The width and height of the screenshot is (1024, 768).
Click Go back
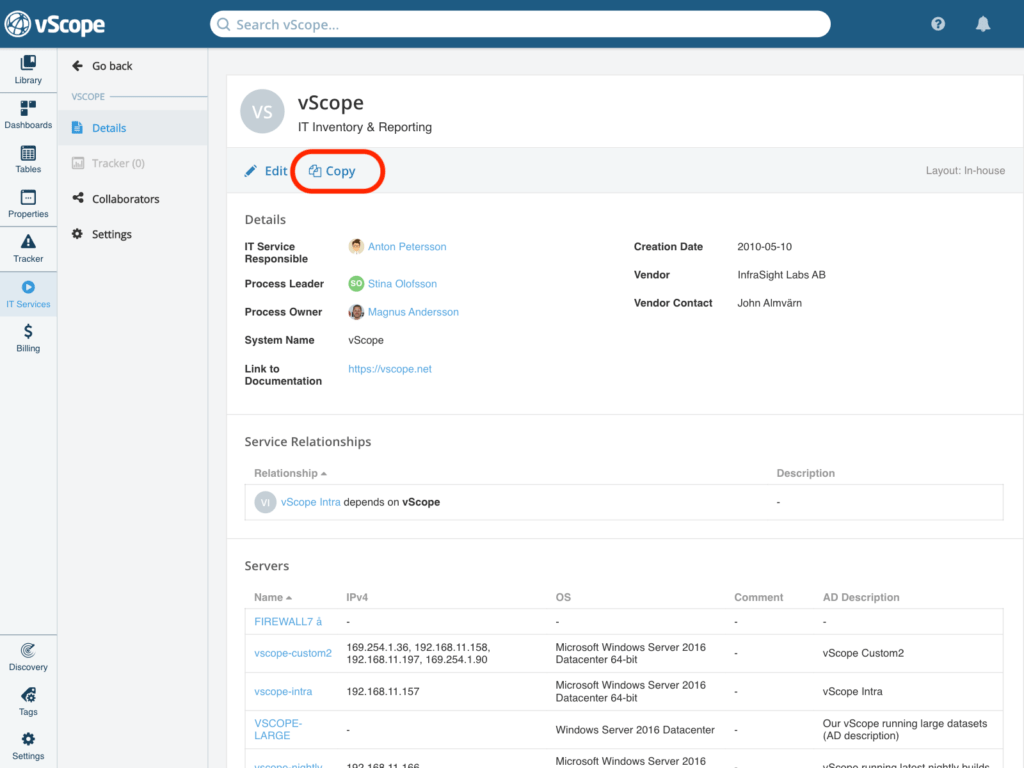(112, 66)
